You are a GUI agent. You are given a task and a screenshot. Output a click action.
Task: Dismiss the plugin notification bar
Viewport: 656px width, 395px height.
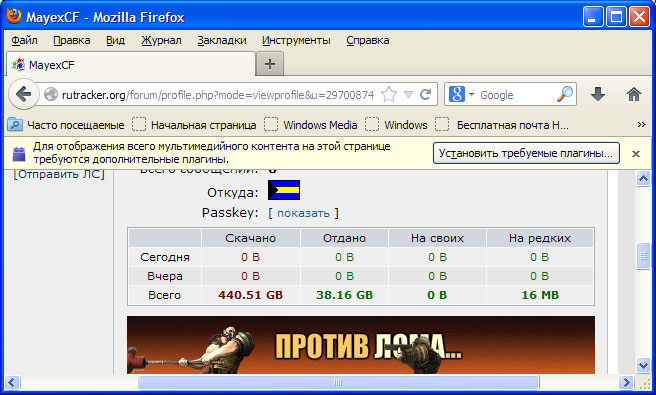tap(636, 154)
